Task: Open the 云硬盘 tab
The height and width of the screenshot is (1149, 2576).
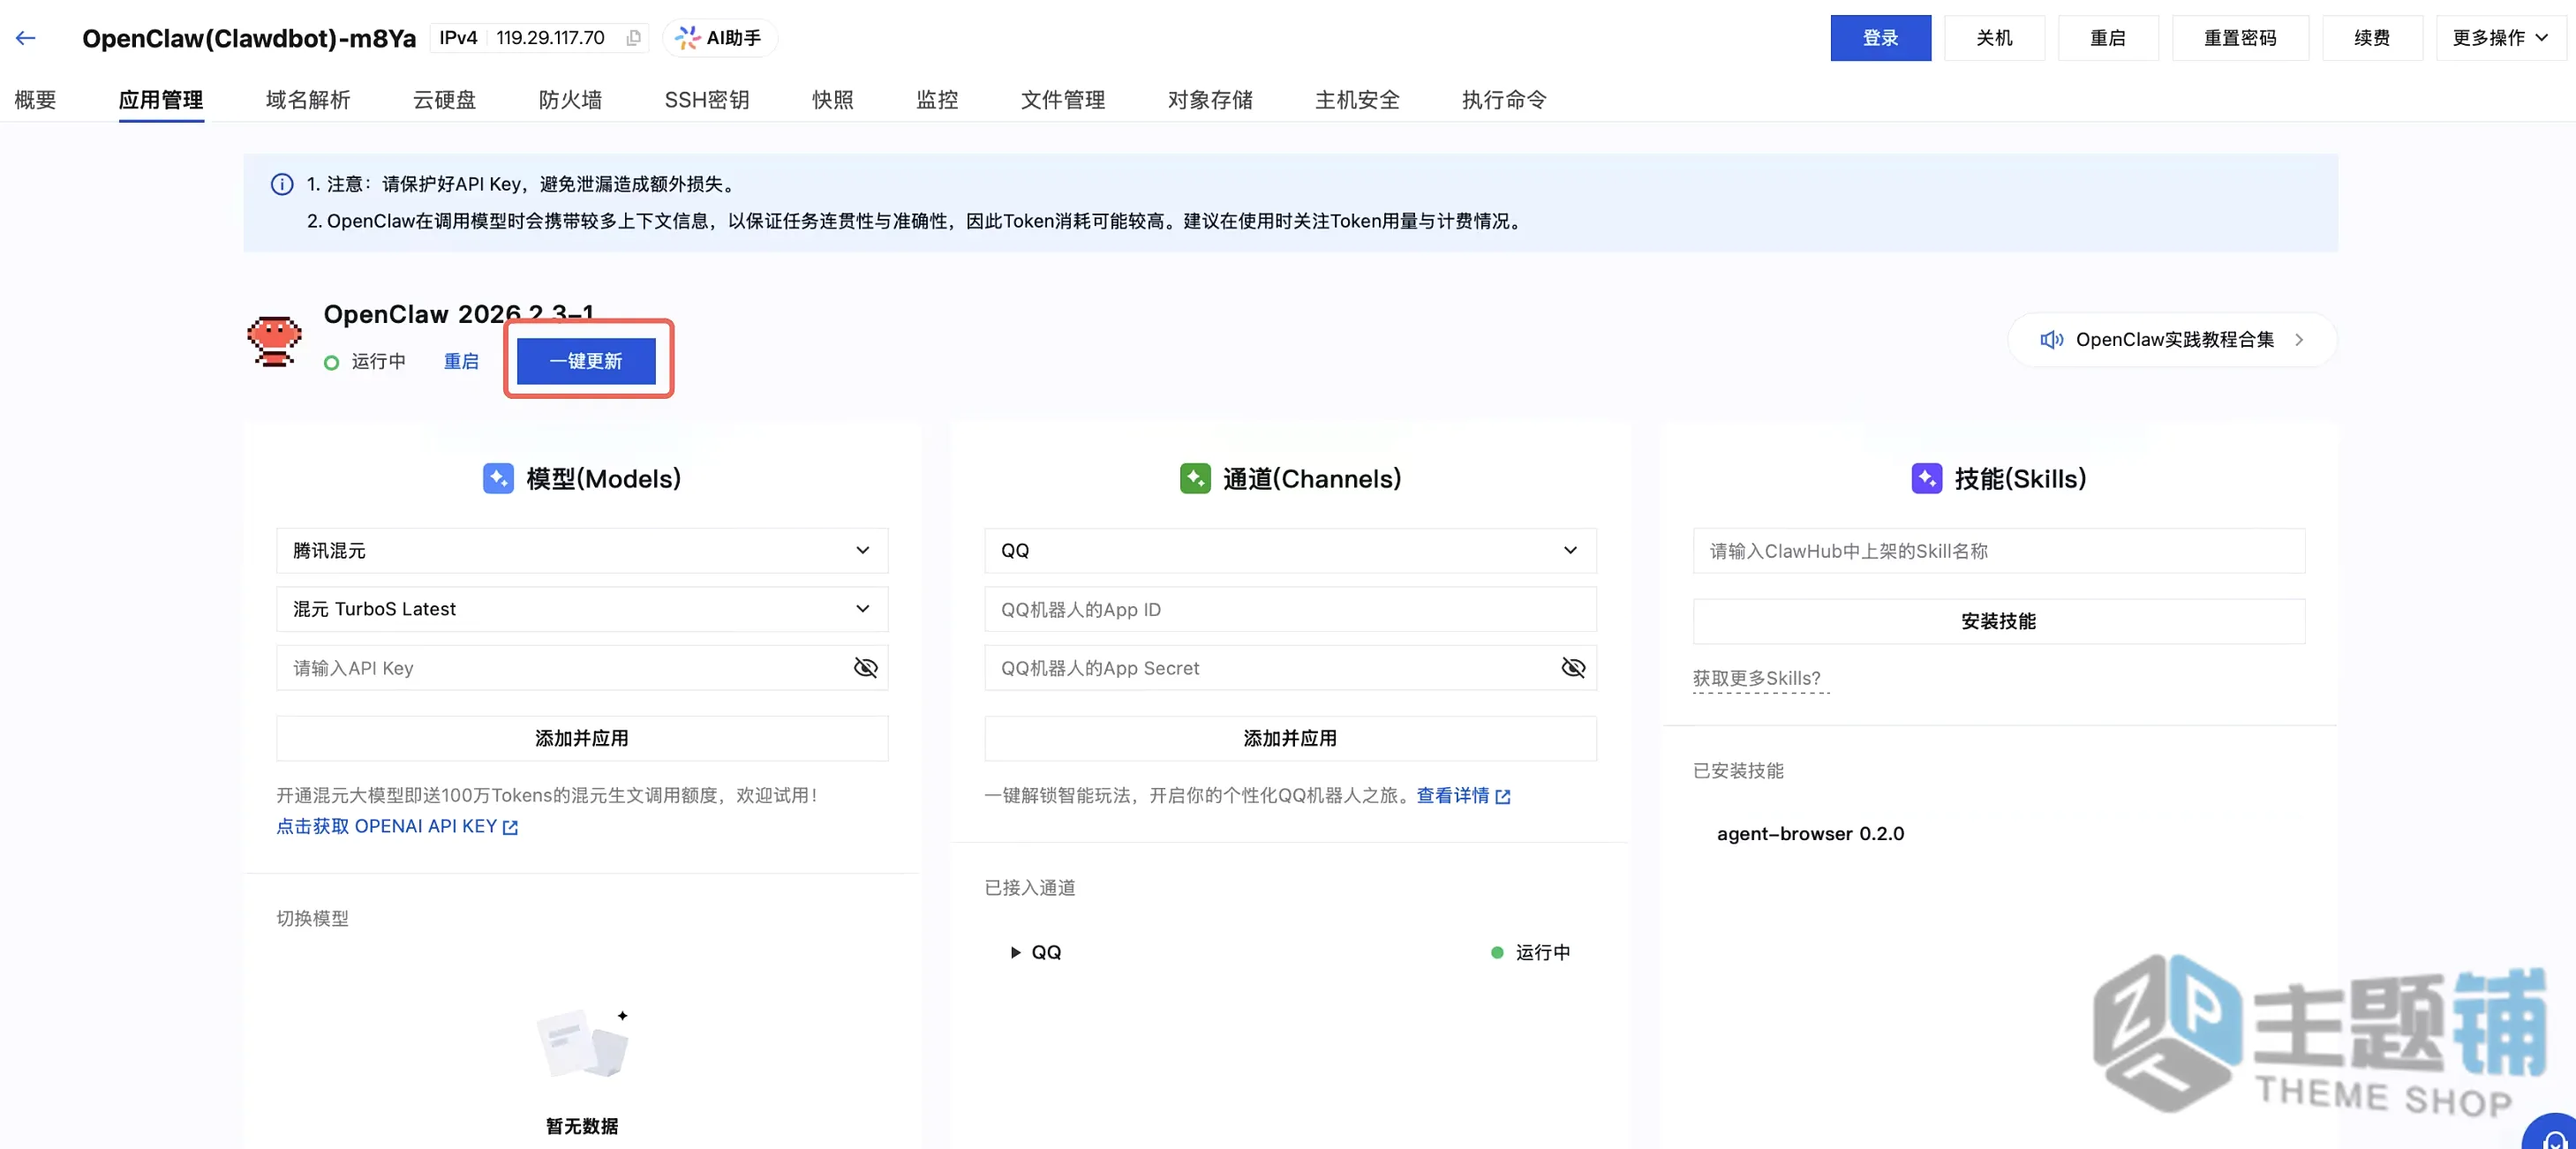Action: click(444, 100)
